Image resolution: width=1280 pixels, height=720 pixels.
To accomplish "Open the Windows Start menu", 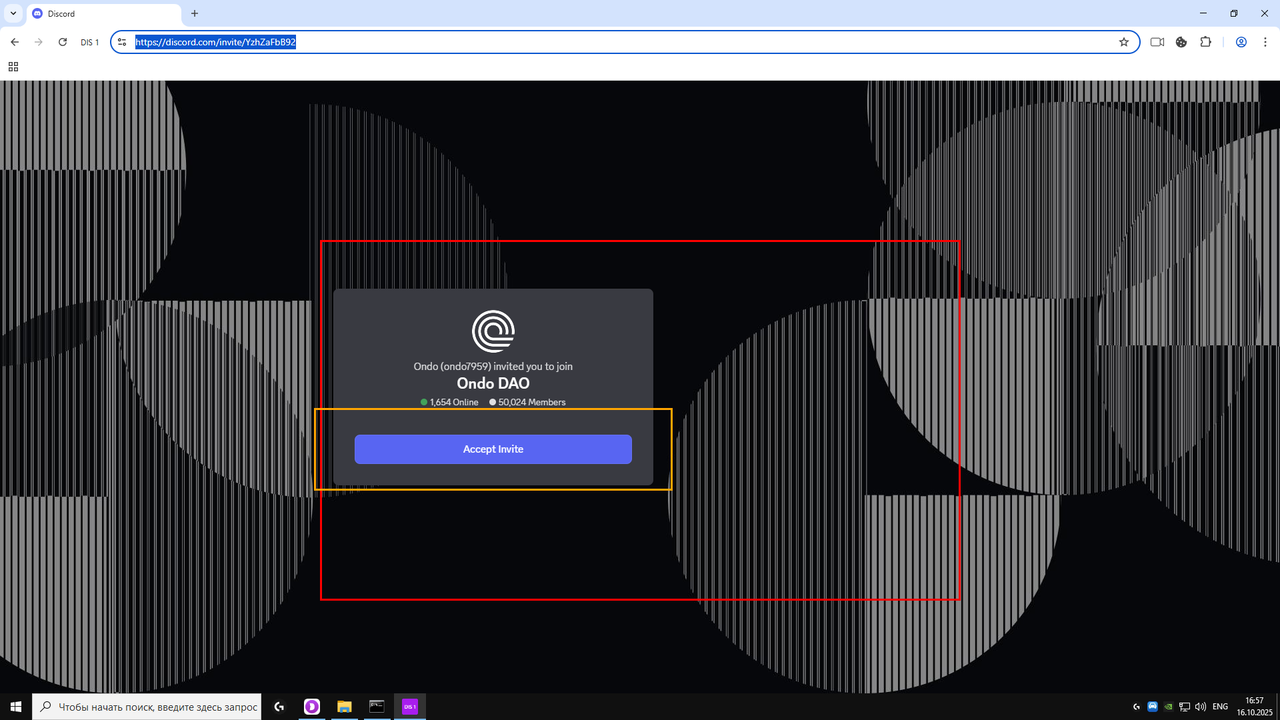I will tap(16, 706).
